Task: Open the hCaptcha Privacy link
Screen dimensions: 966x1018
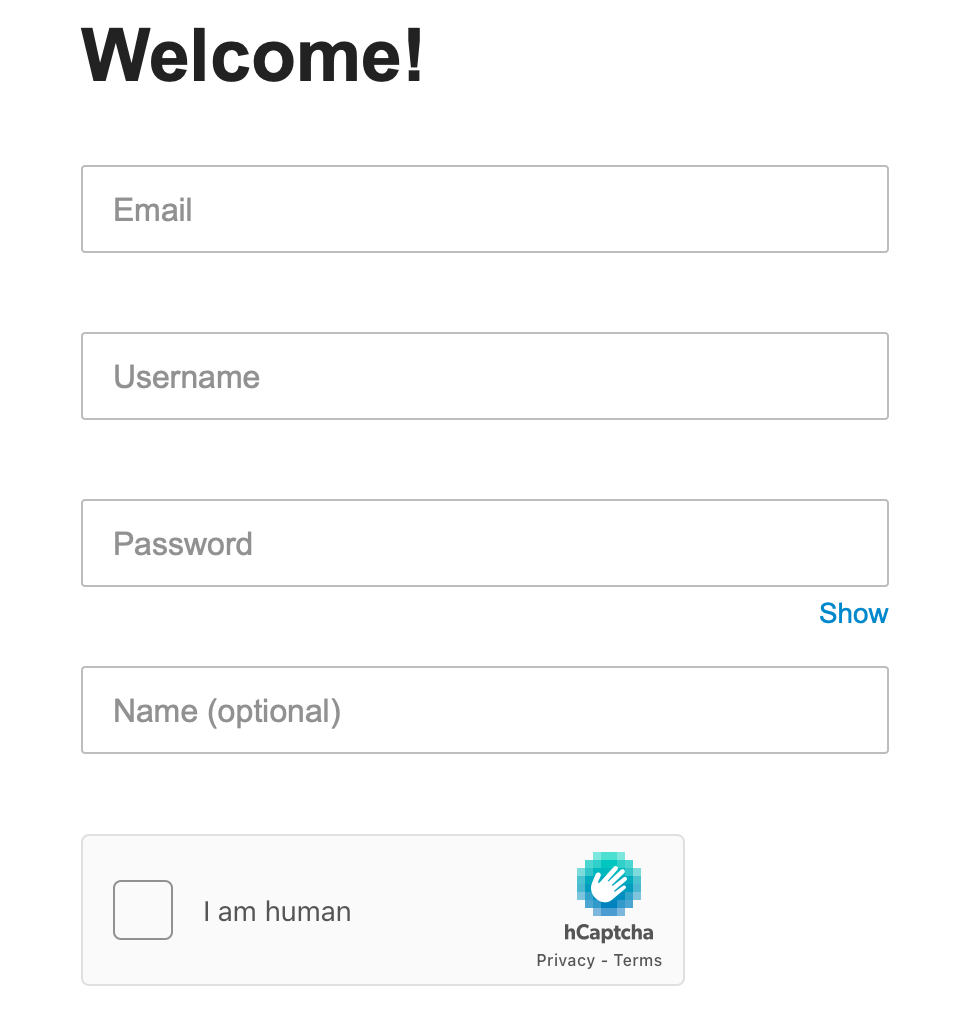Action: [565, 960]
